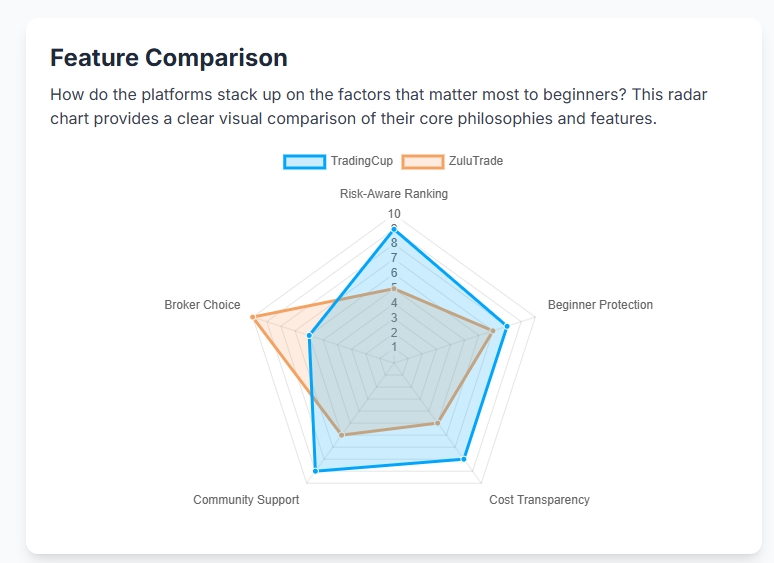Click ZuluTrade's Community Support data point
The height and width of the screenshot is (563, 774).
tap(342, 434)
